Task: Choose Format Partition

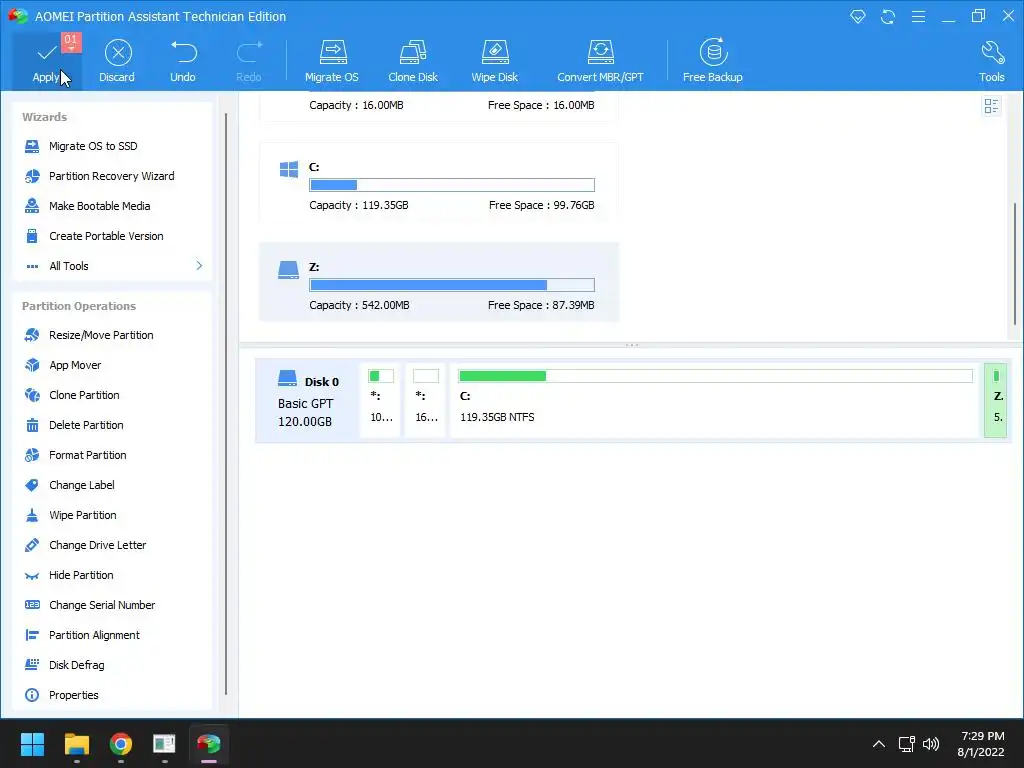Action: 88,455
